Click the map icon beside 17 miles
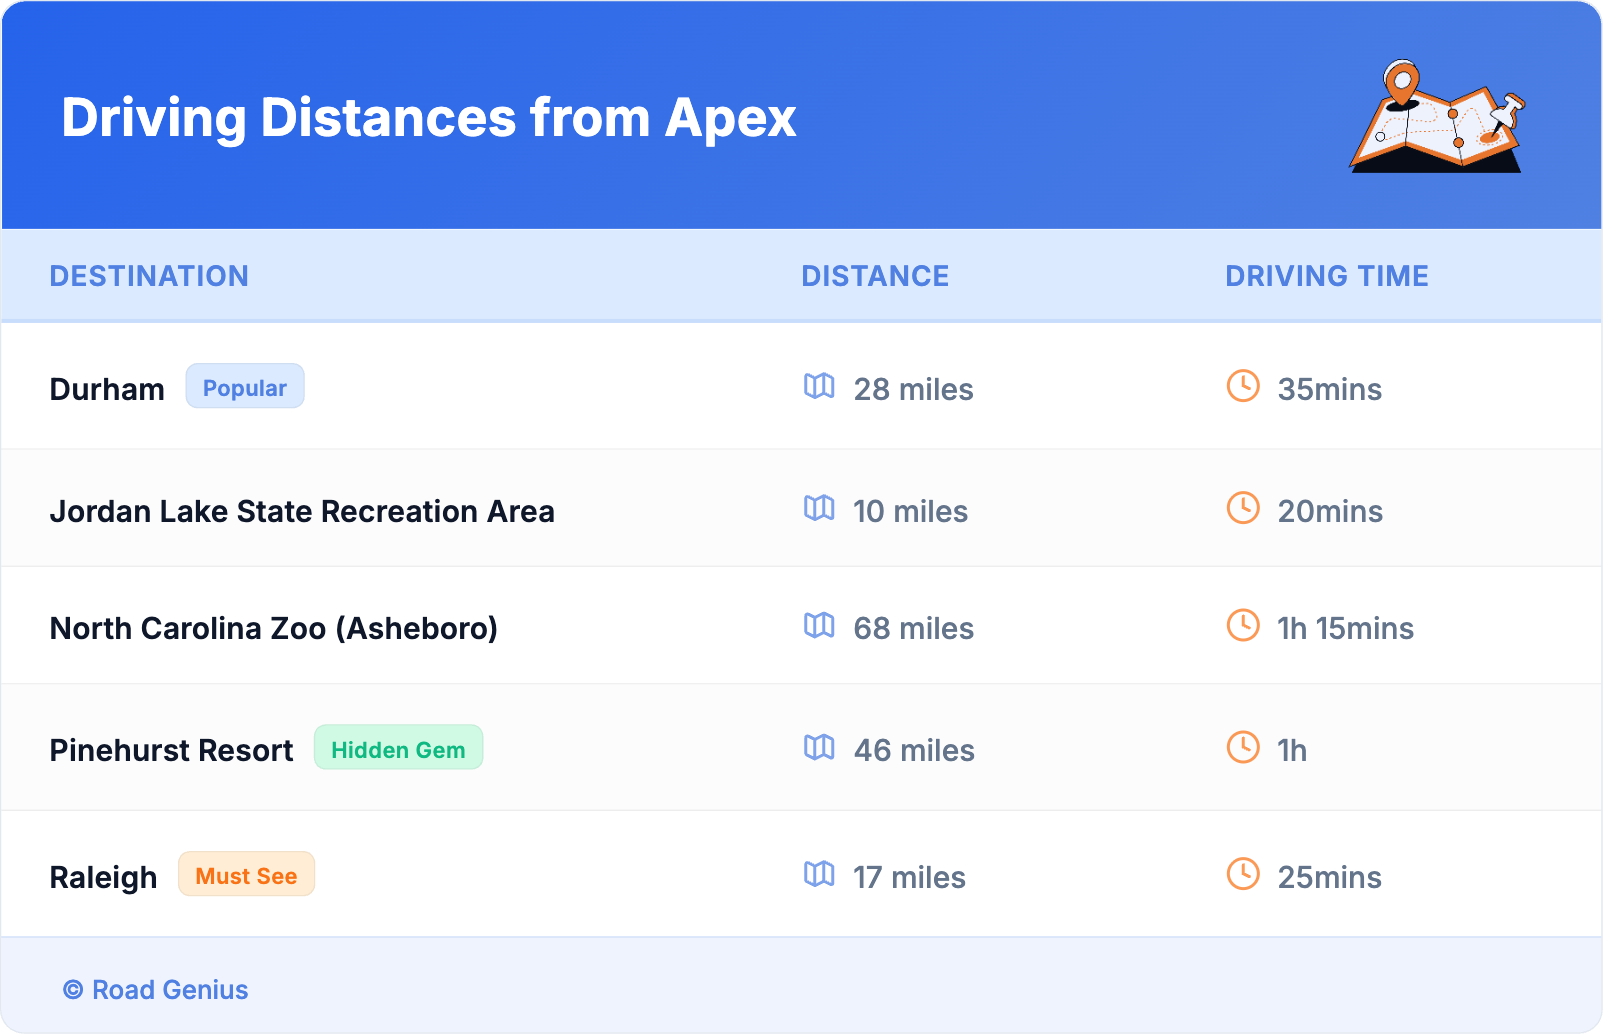The width and height of the screenshot is (1604, 1034). click(819, 874)
